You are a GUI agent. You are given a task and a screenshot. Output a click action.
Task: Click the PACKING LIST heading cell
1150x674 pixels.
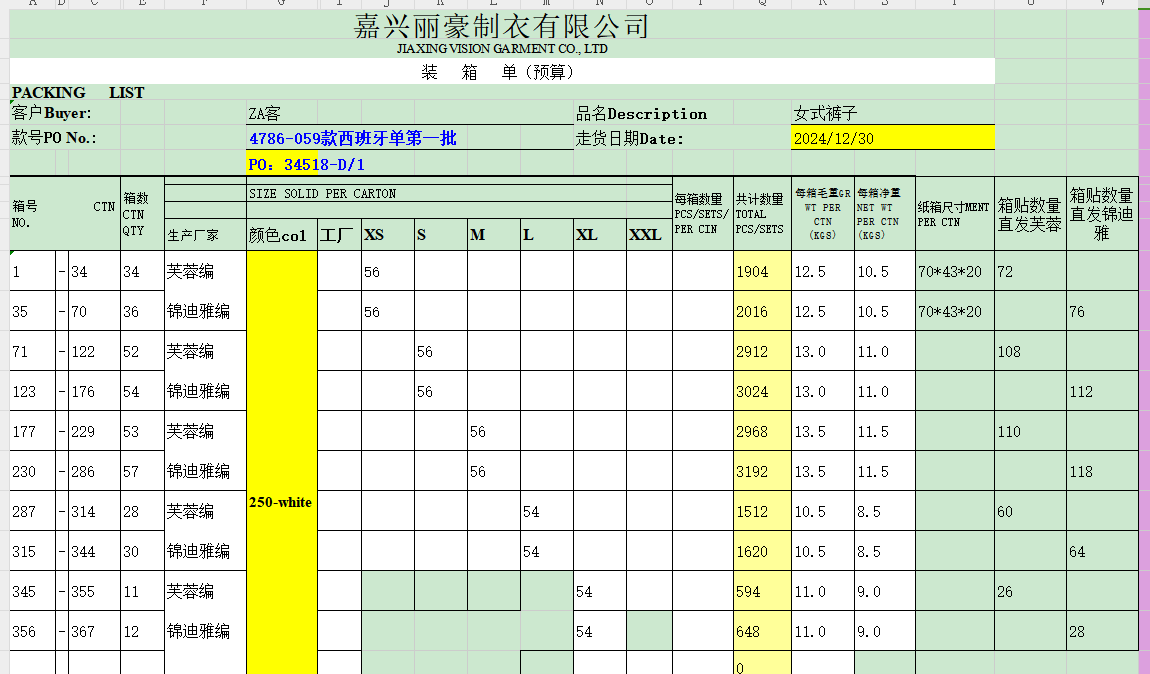point(78,93)
